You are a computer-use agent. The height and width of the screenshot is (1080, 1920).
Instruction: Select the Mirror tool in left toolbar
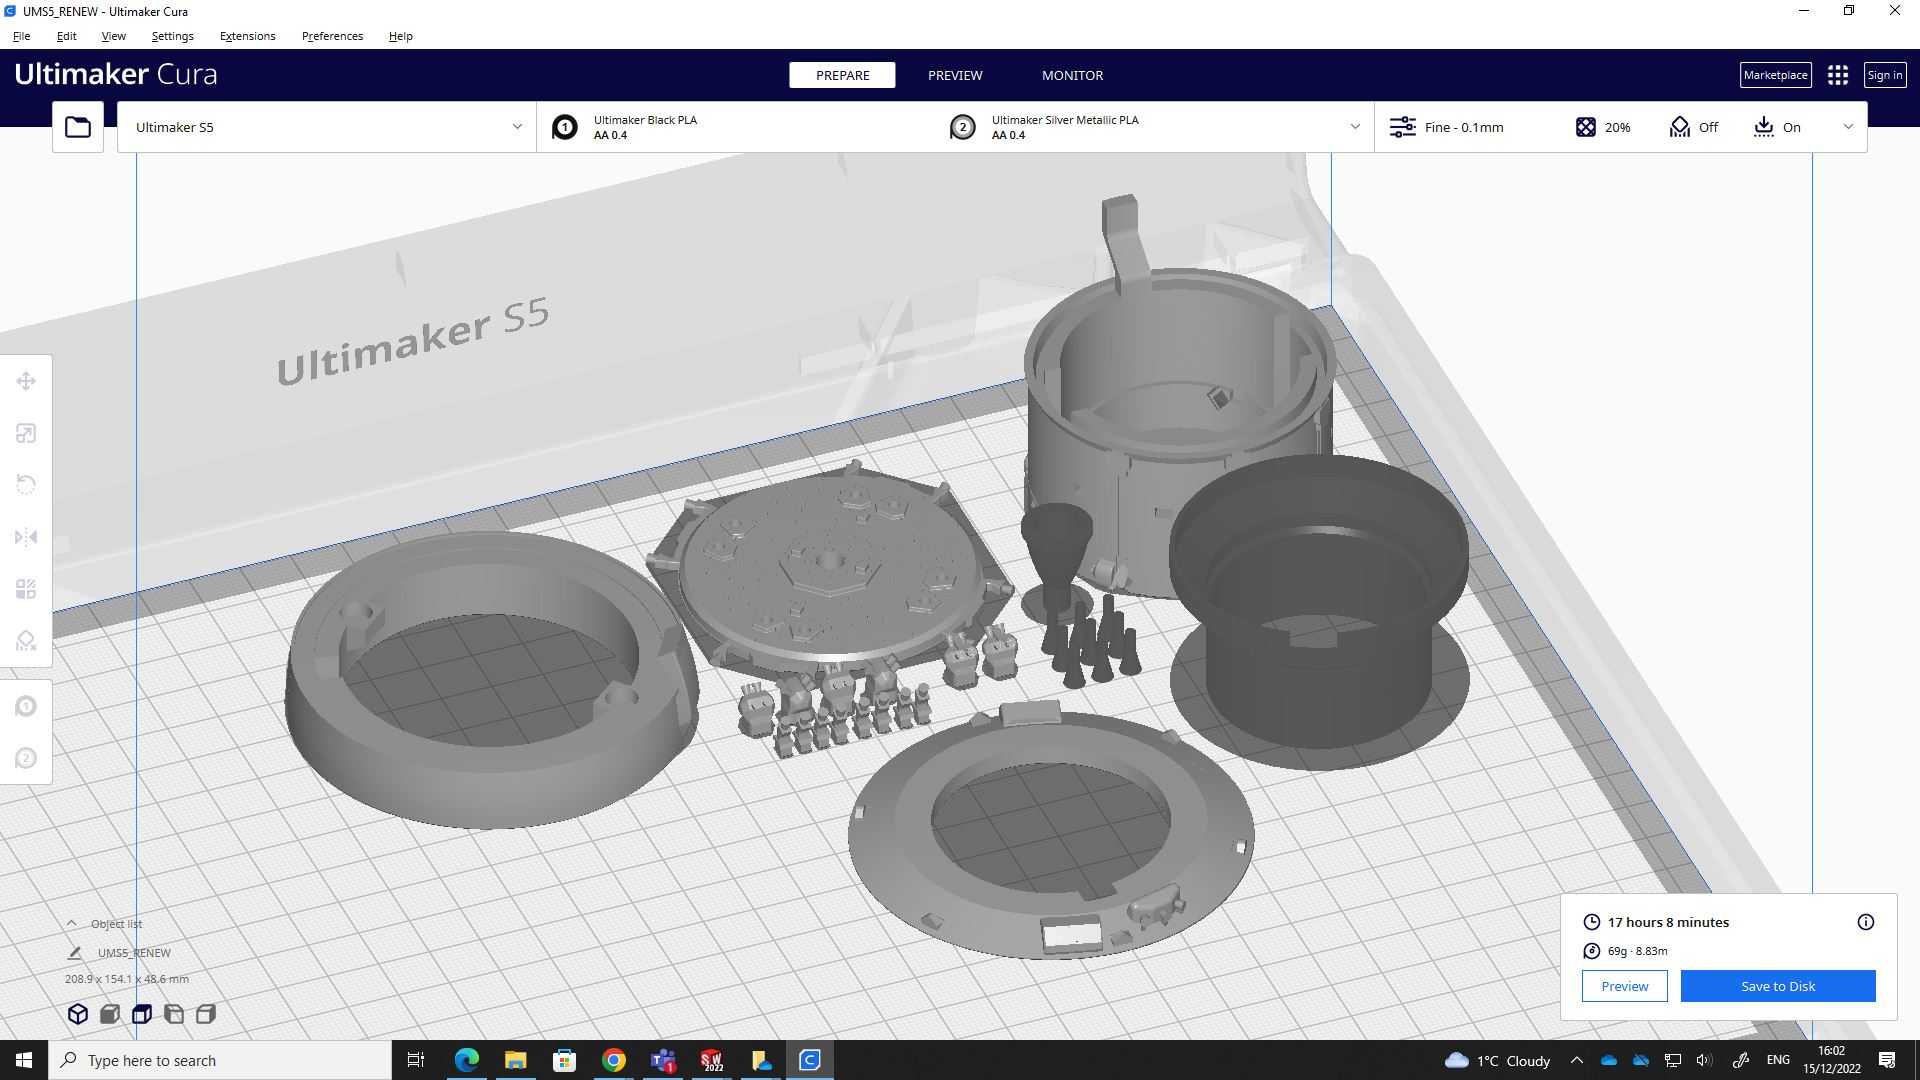pos(26,537)
